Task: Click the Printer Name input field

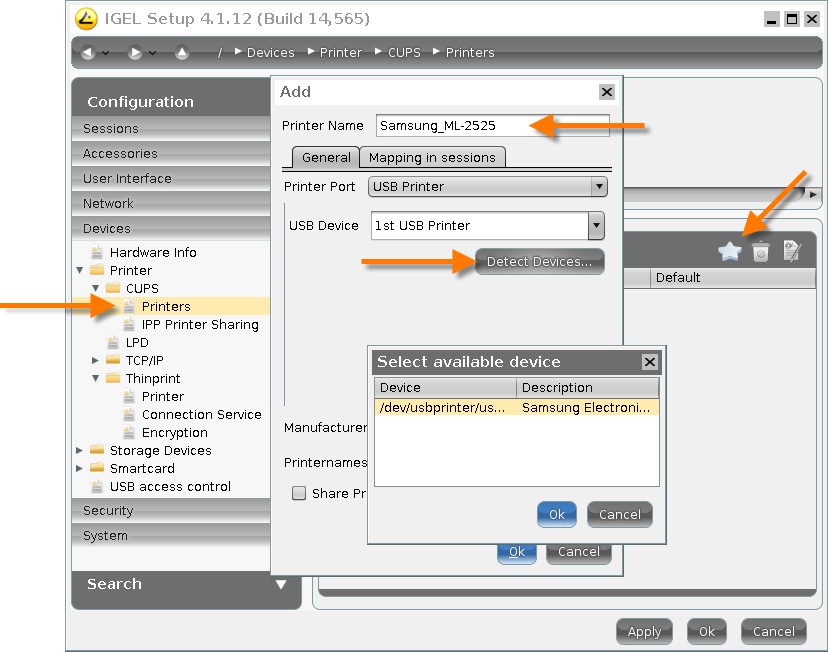Action: [x=493, y=126]
